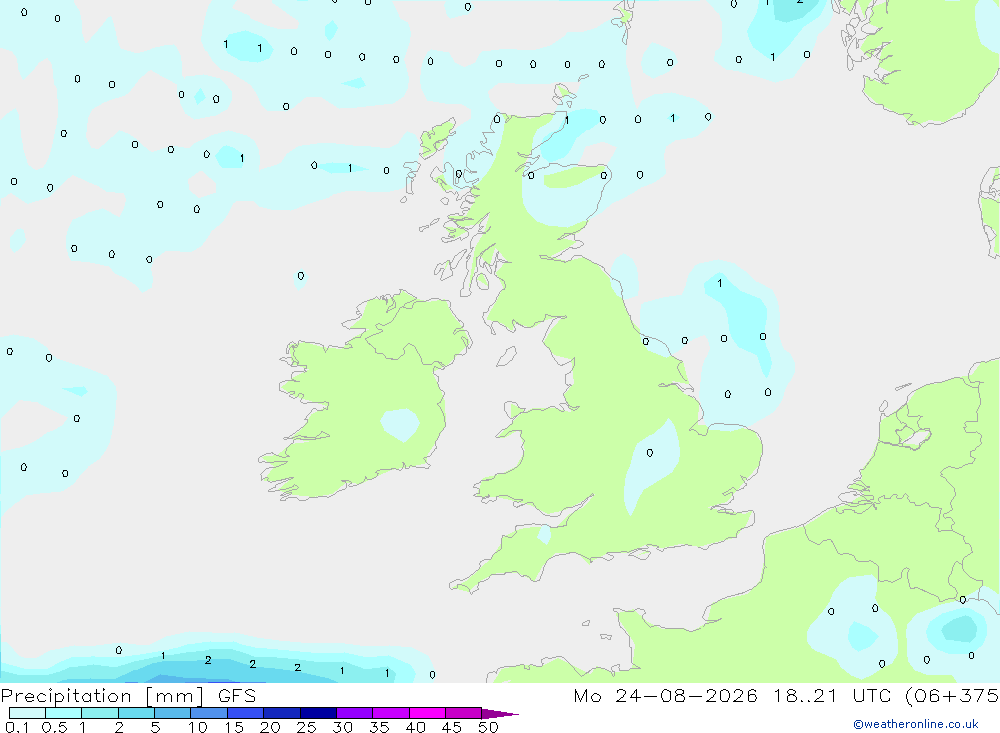
Task: Click the 35–40 mm legend color swatch
Action: pyautogui.click(x=391, y=713)
